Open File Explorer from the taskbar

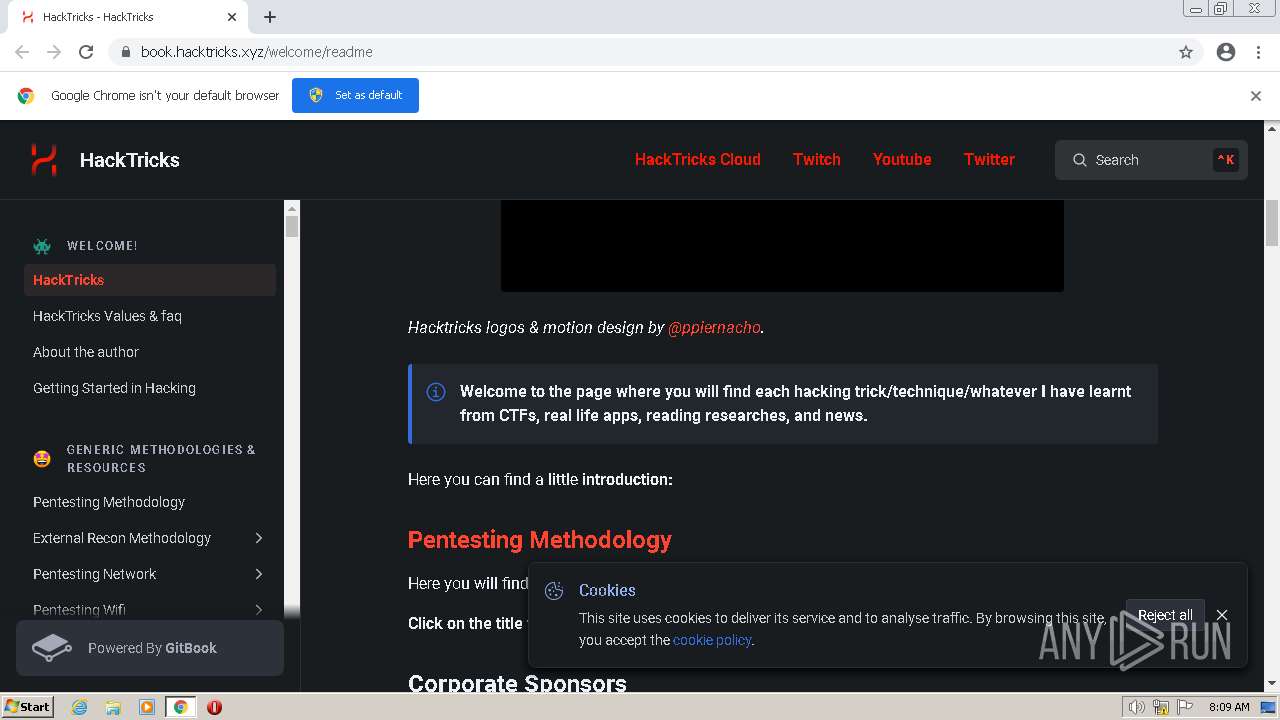click(113, 707)
